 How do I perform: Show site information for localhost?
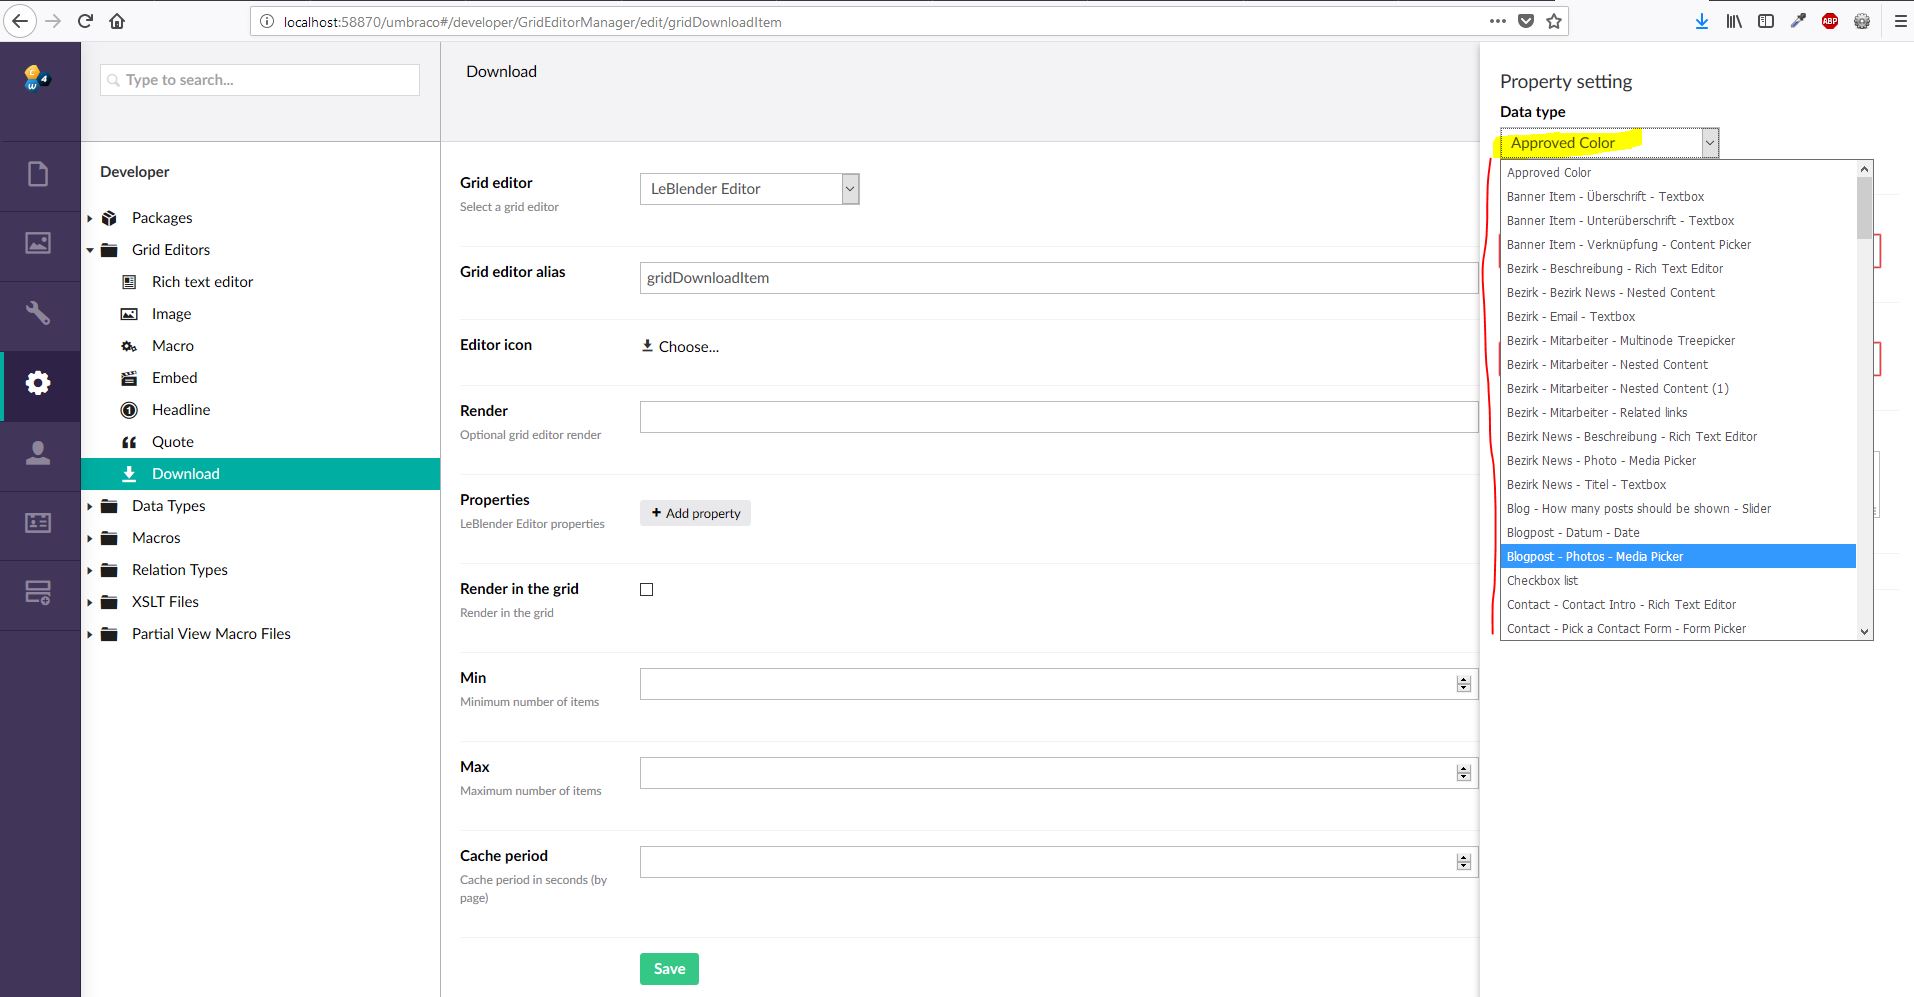click(x=267, y=21)
